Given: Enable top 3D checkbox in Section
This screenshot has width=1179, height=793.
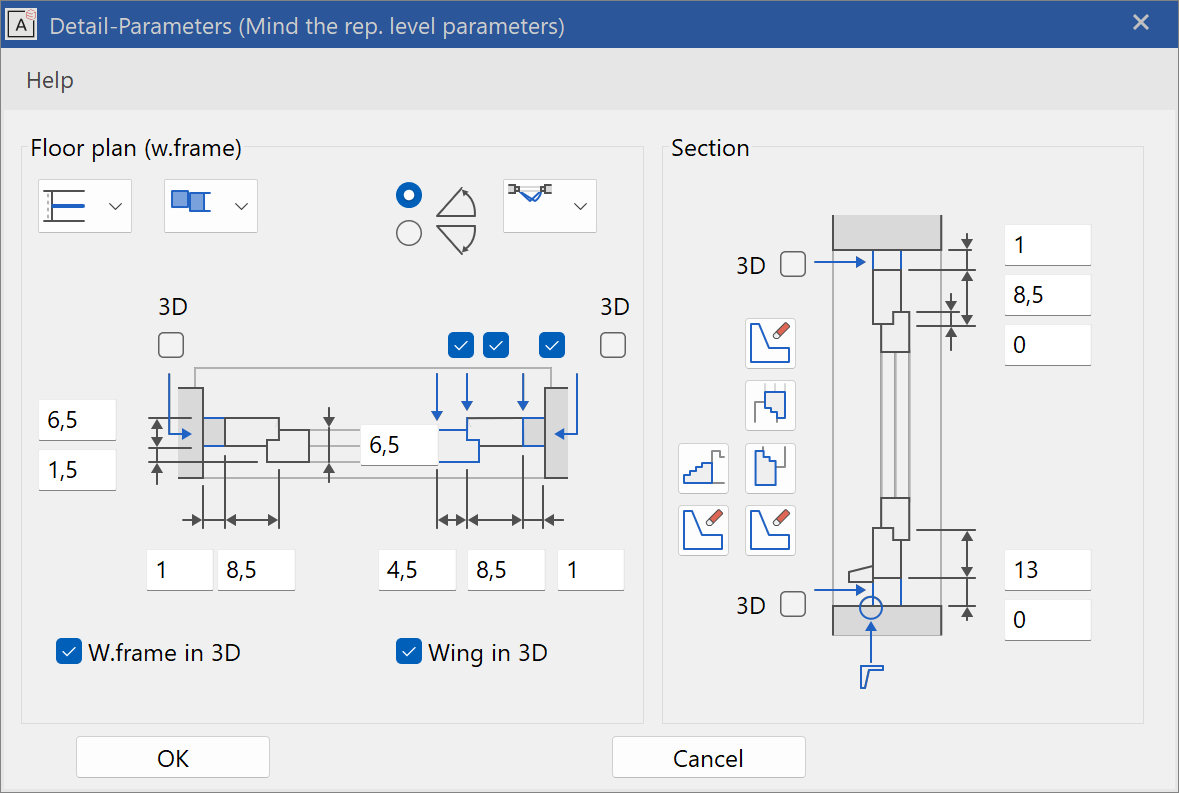Looking at the screenshot, I should 793,264.
